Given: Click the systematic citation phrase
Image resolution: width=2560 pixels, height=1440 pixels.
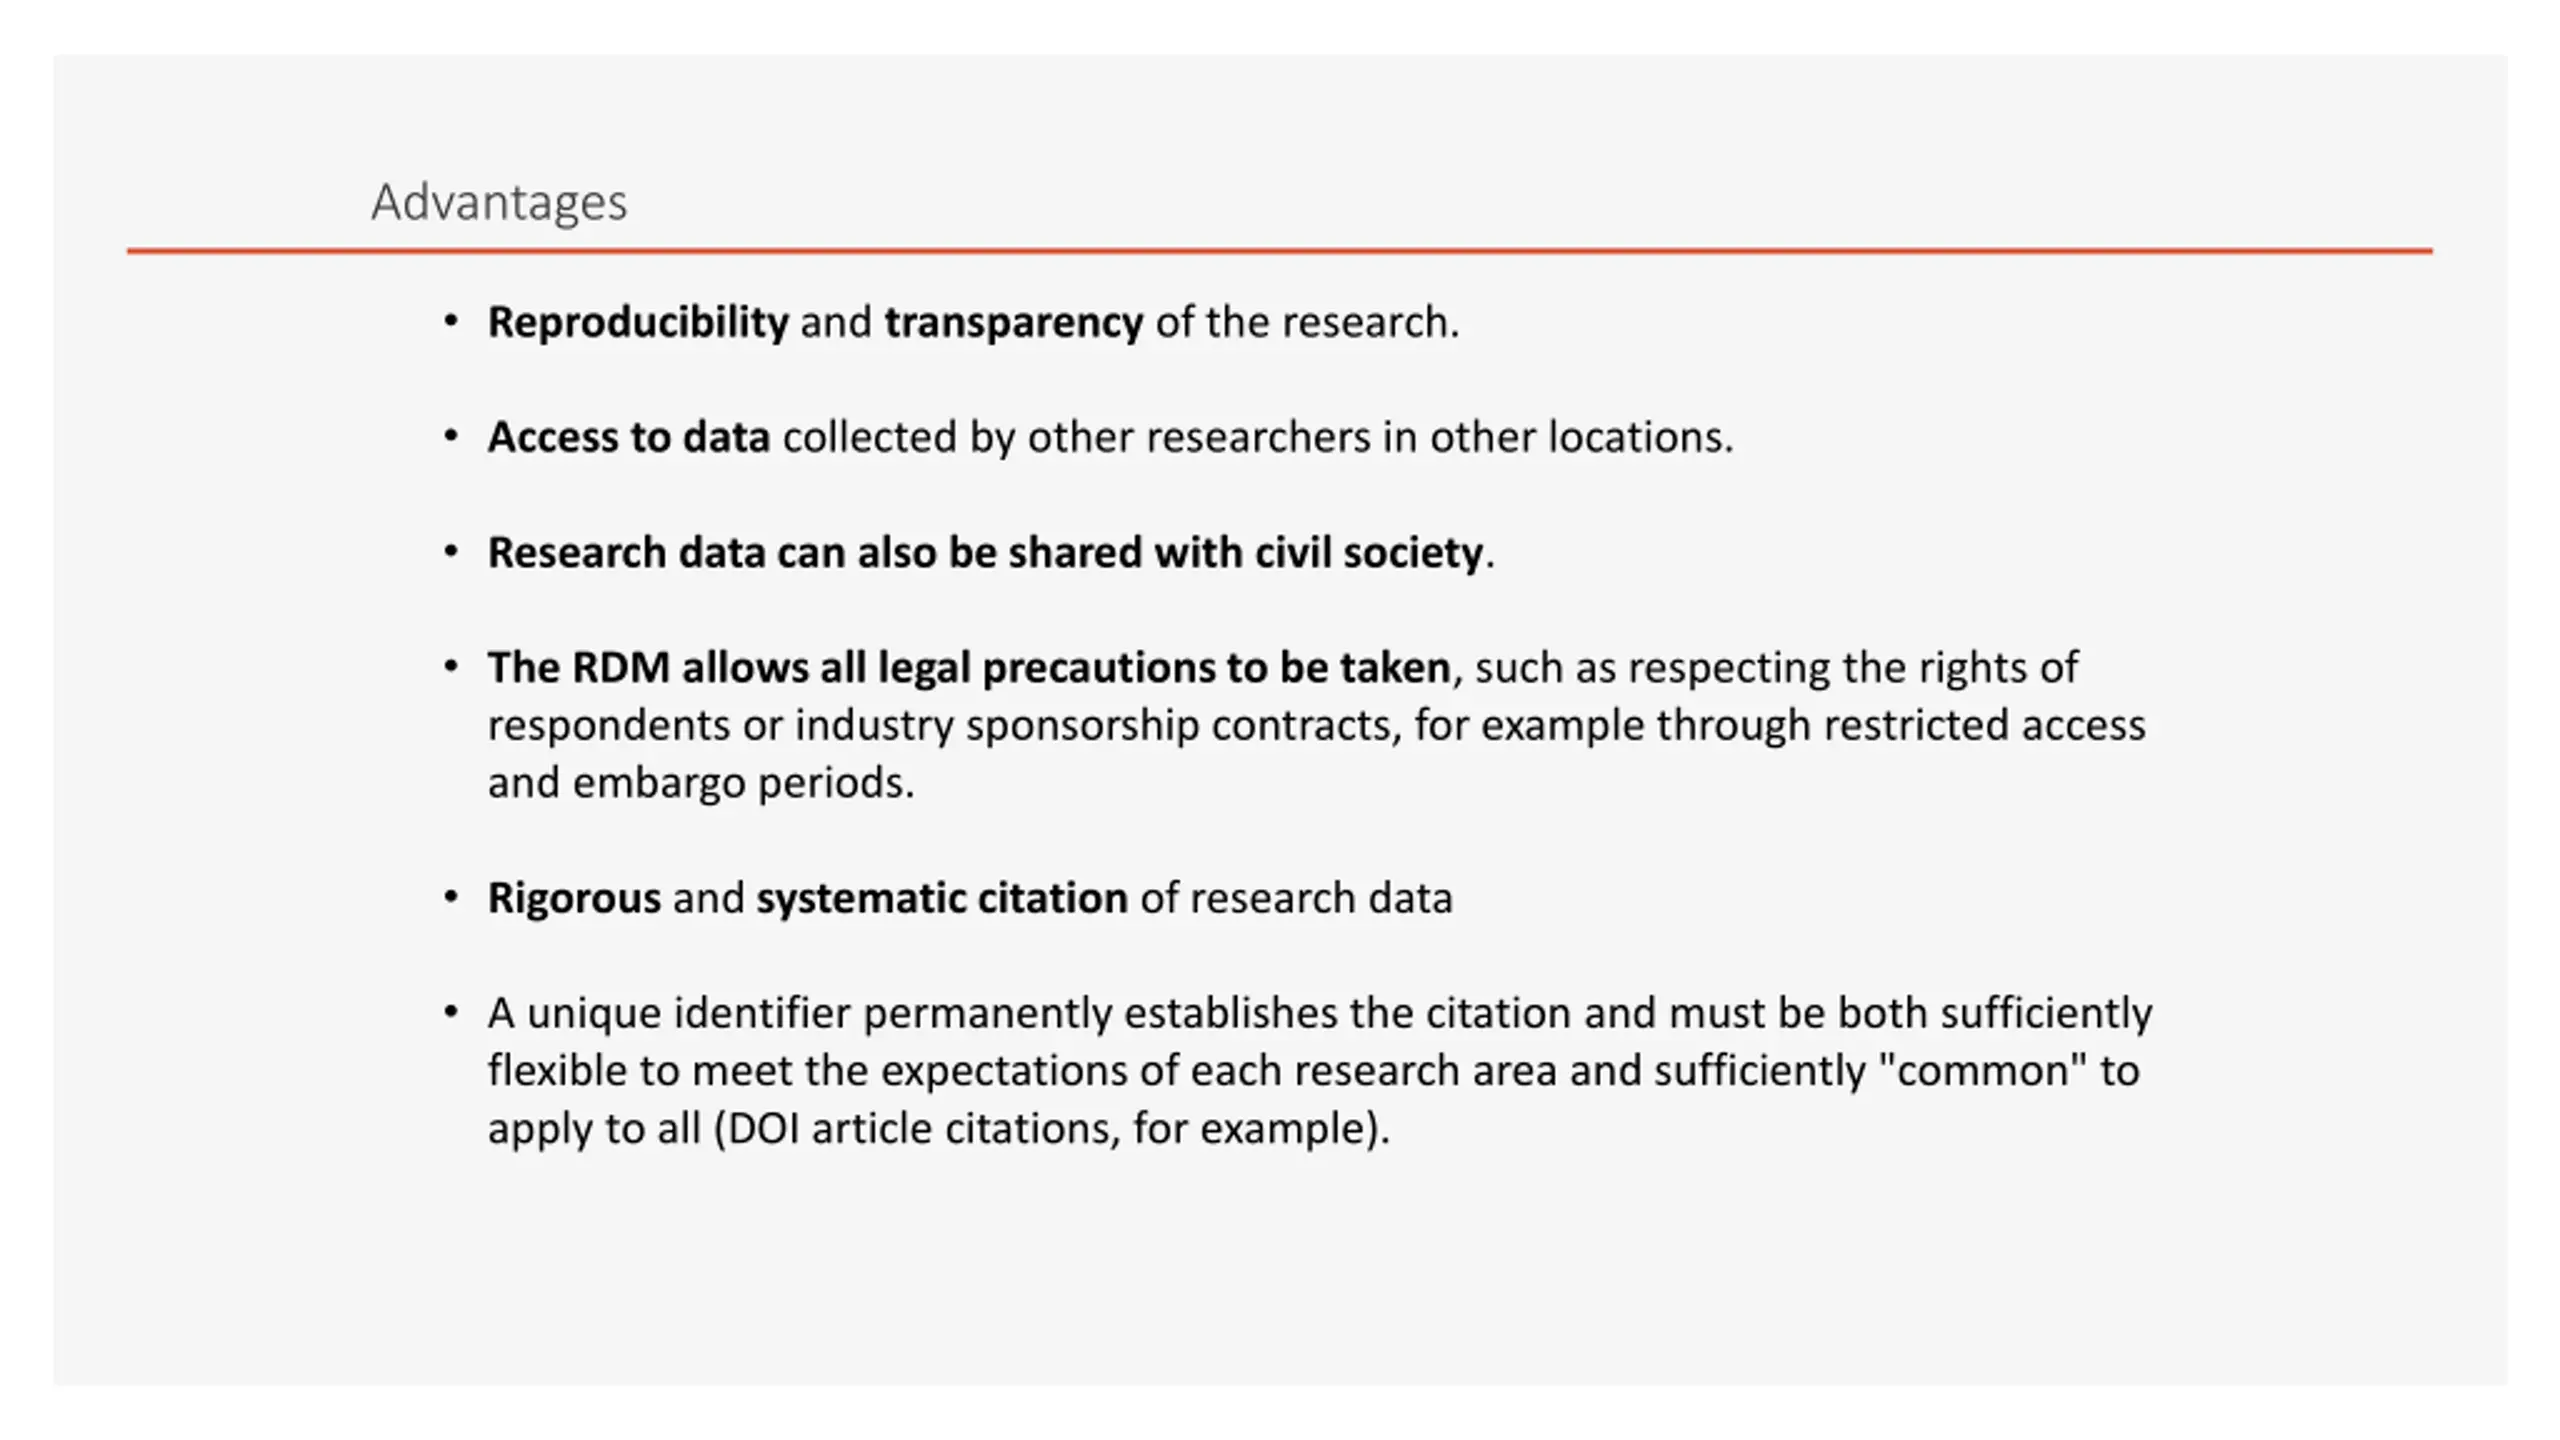Looking at the screenshot, I should [942, 898].
